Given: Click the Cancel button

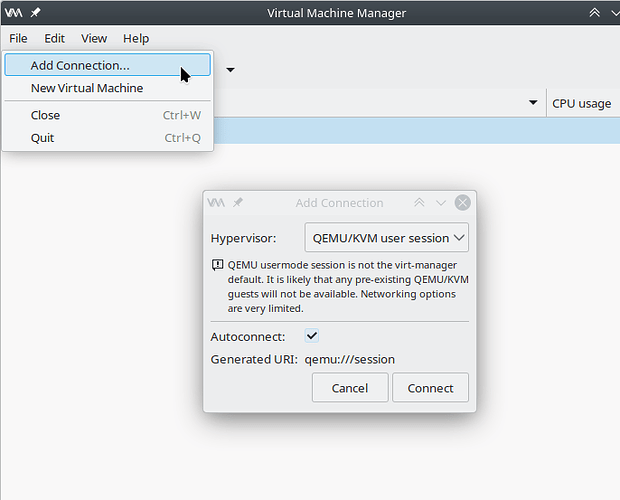Looking at the screenshot, I should click(x=350, y=388).
